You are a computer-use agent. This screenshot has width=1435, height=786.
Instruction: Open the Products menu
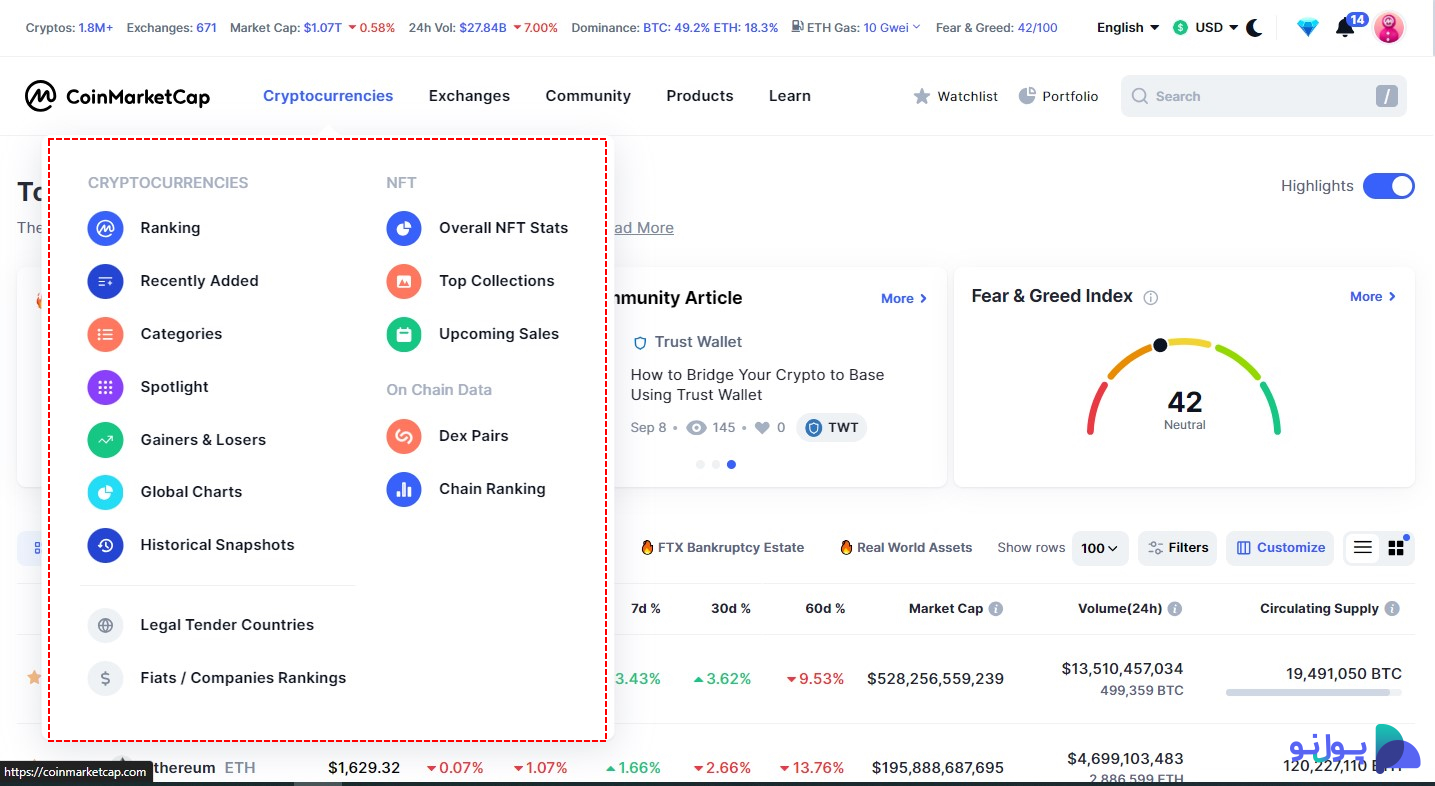click(700, 96)
